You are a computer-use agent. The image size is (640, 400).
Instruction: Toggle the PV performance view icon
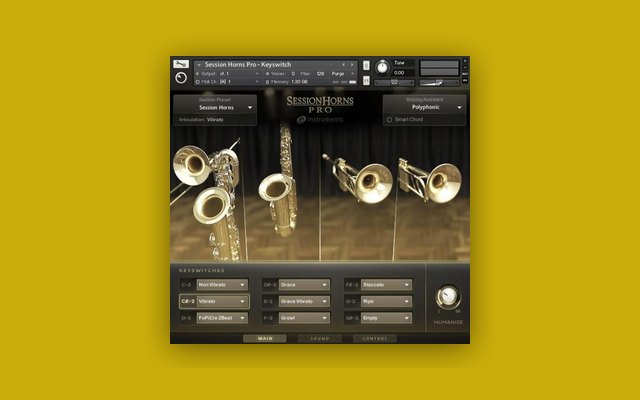(x=465, y=81)
